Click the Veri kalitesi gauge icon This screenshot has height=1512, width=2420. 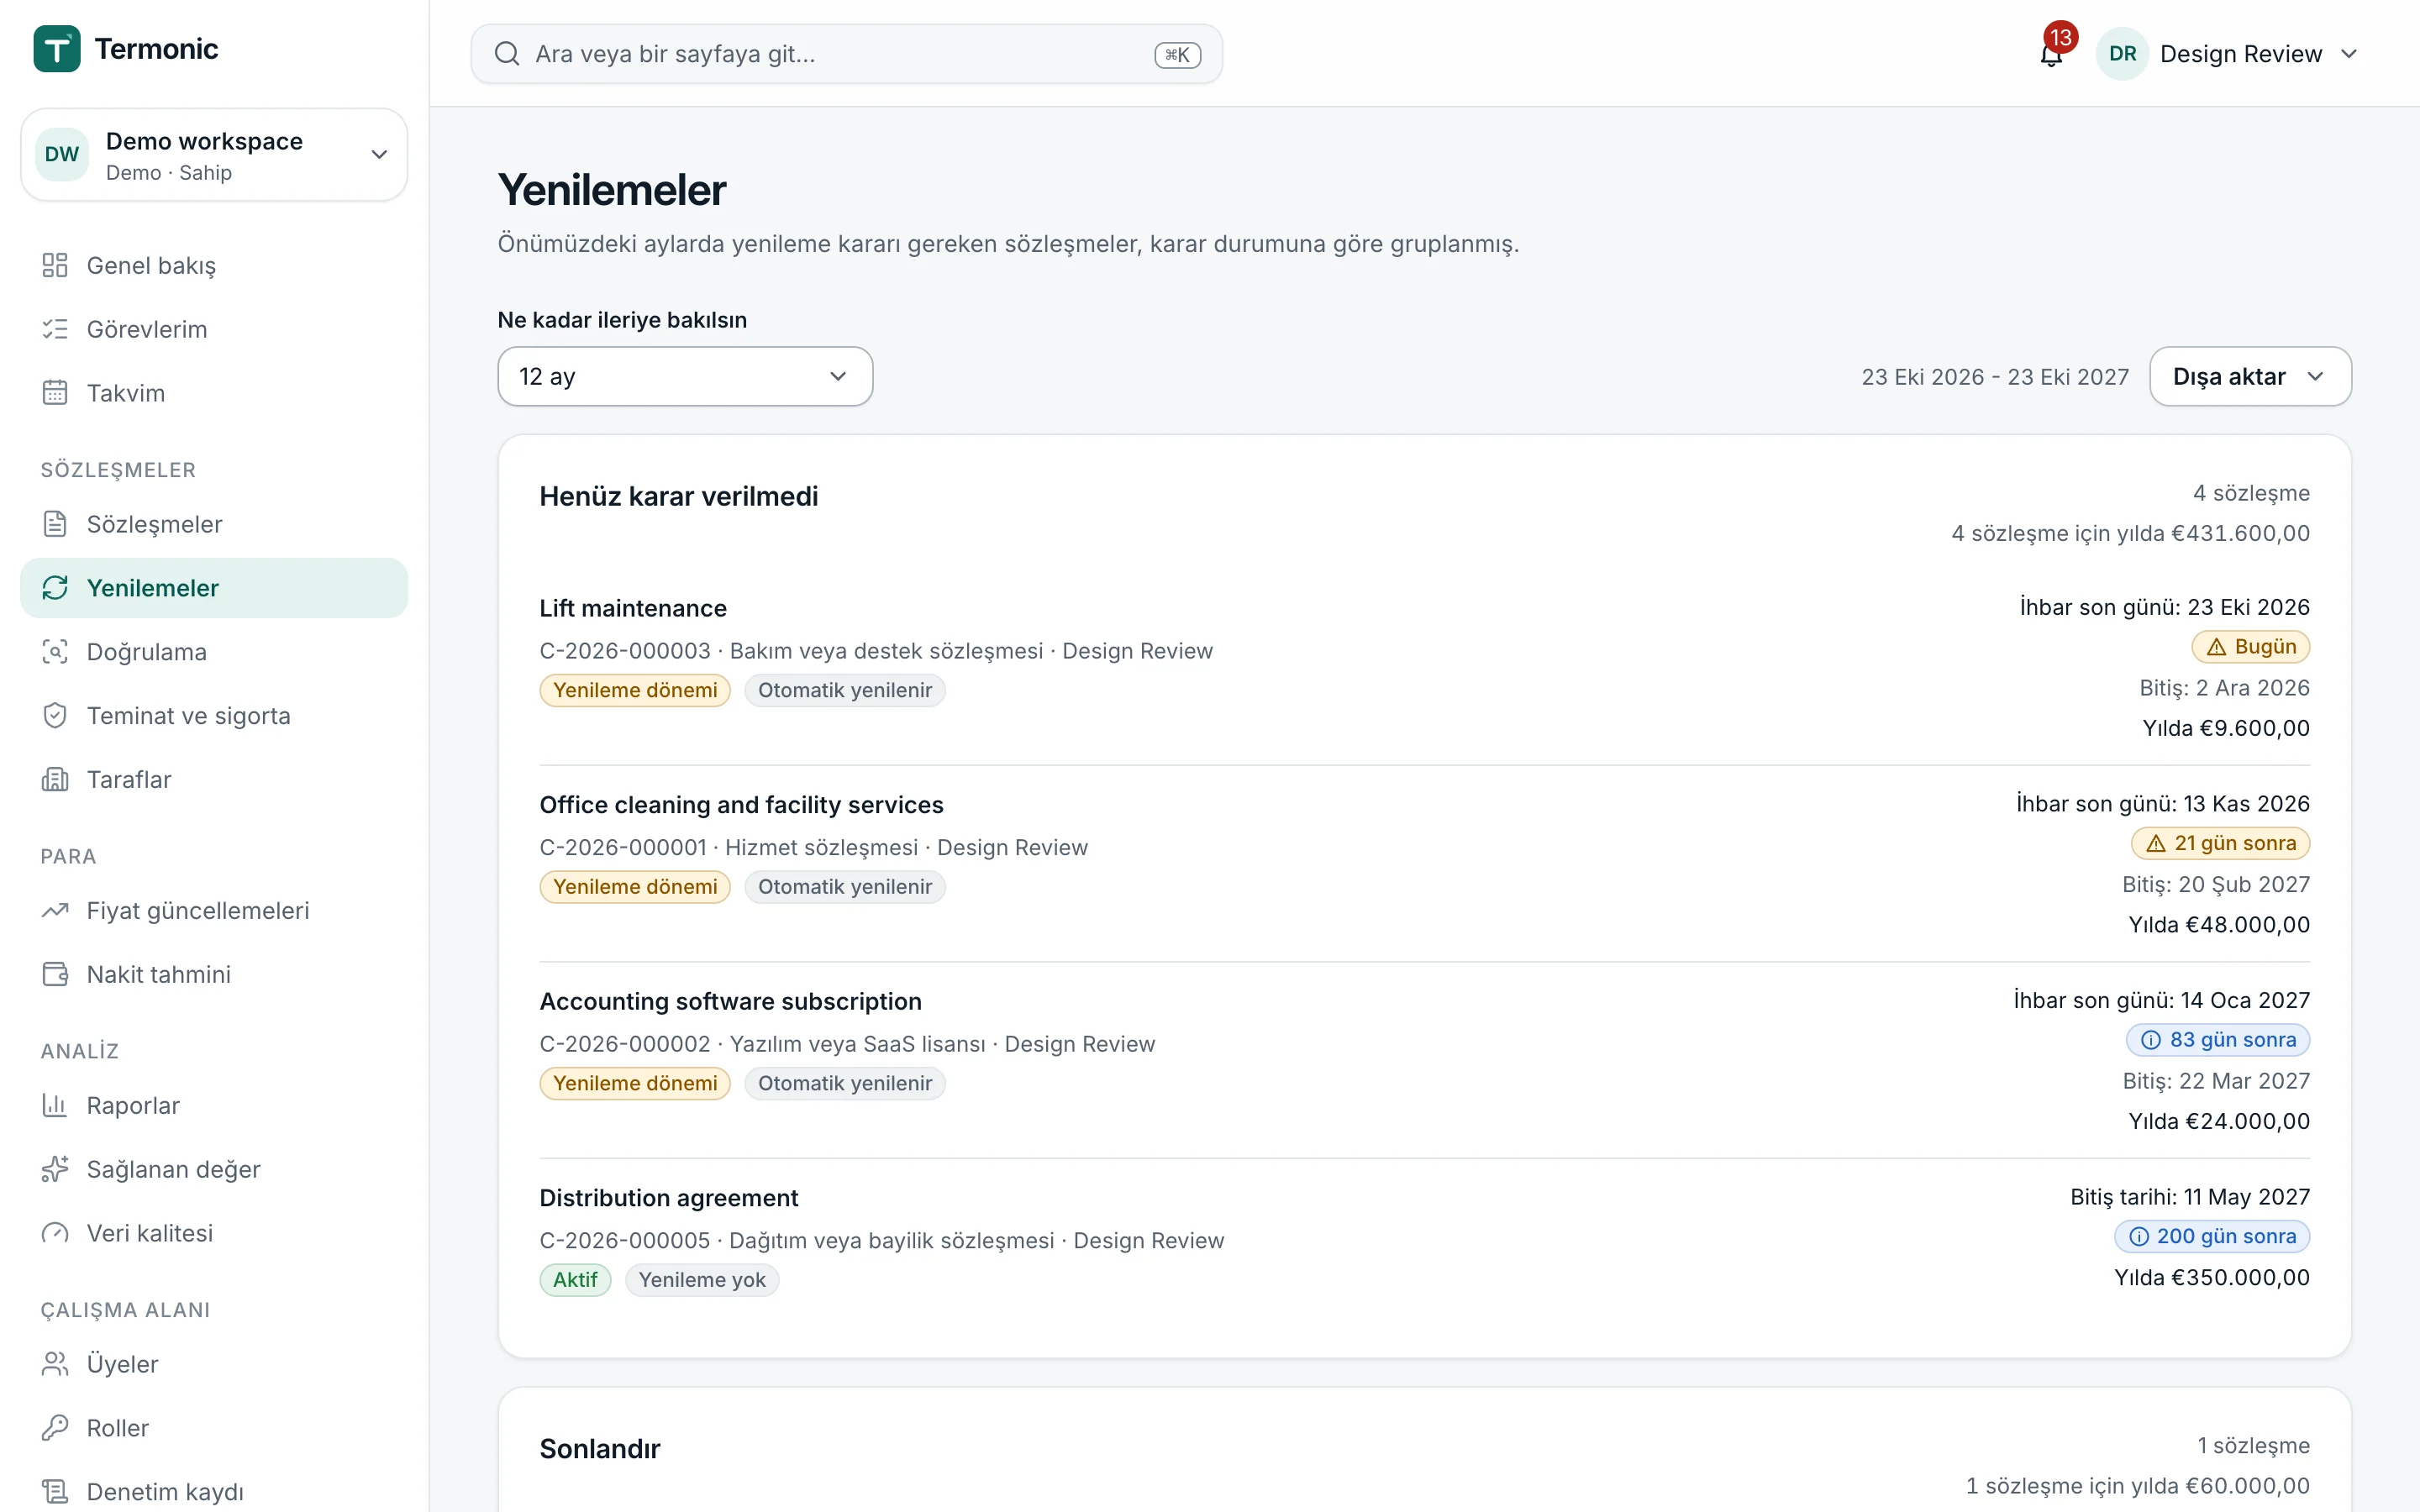(x=55, y=1234)
